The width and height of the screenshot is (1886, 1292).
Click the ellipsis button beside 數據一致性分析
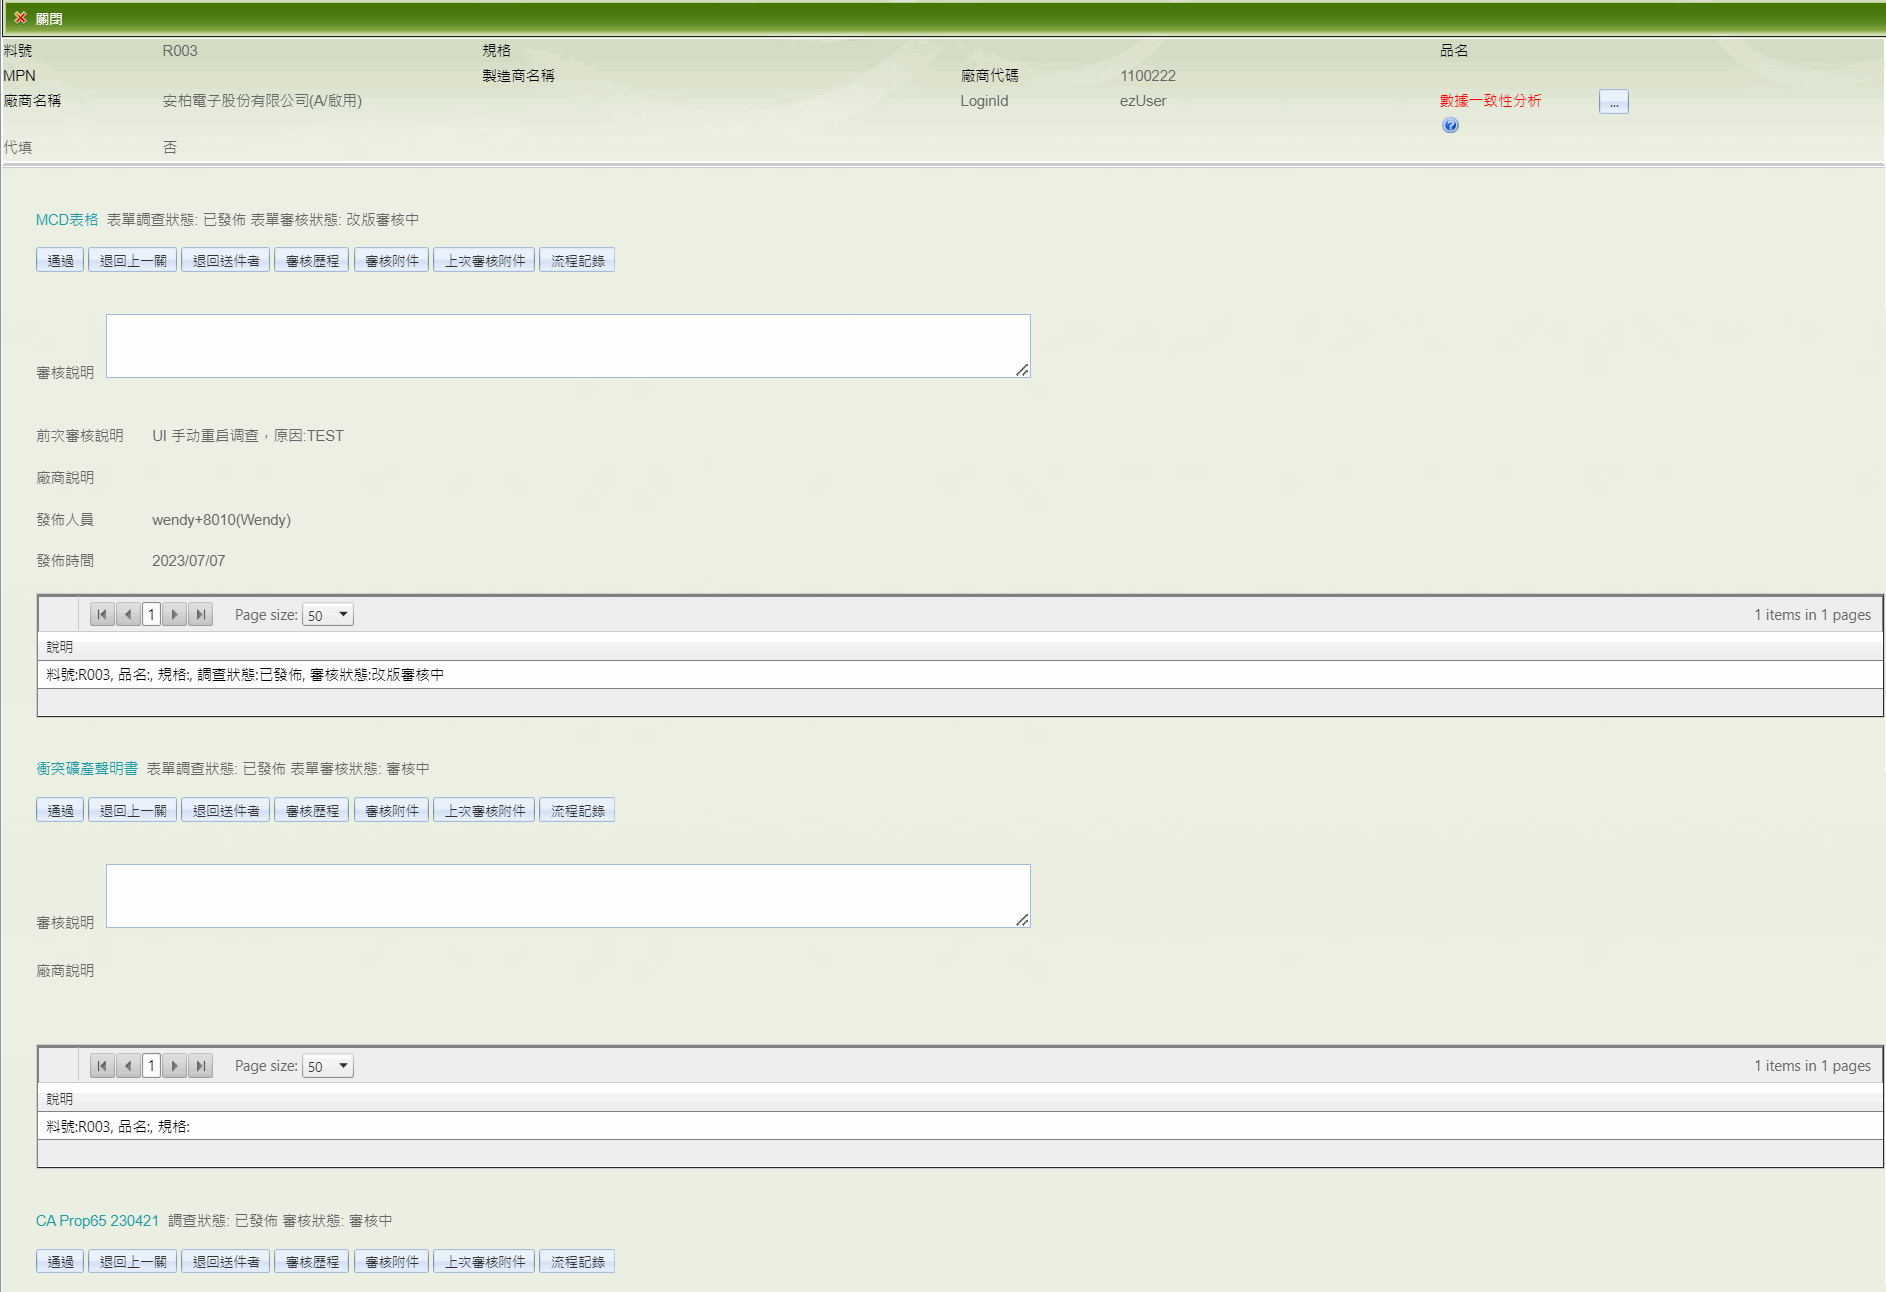[x=1613, y=102]
